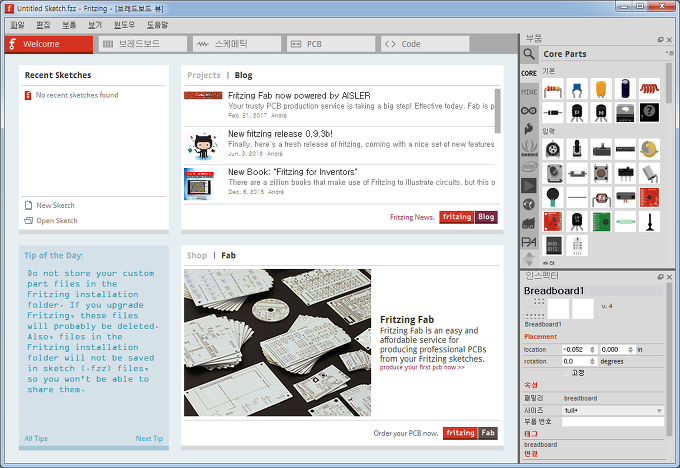The image size is (680, 468).
Task: Pick the green circuit board part
Action: [601, 221]
